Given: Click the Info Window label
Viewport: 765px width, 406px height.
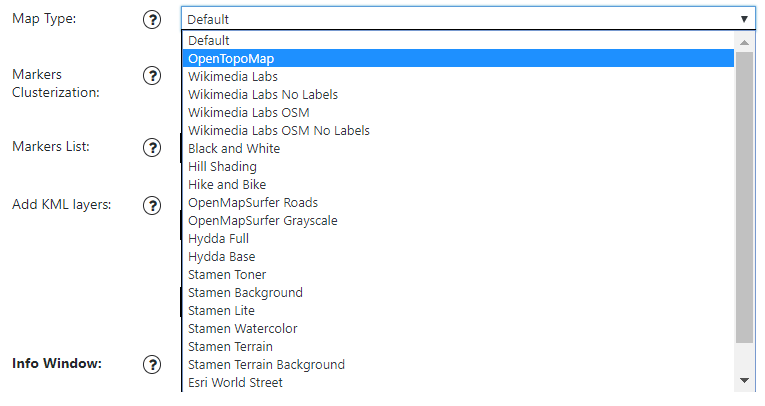Looking at the screenshot, I should pyautogui.click(x=57, y=364).
